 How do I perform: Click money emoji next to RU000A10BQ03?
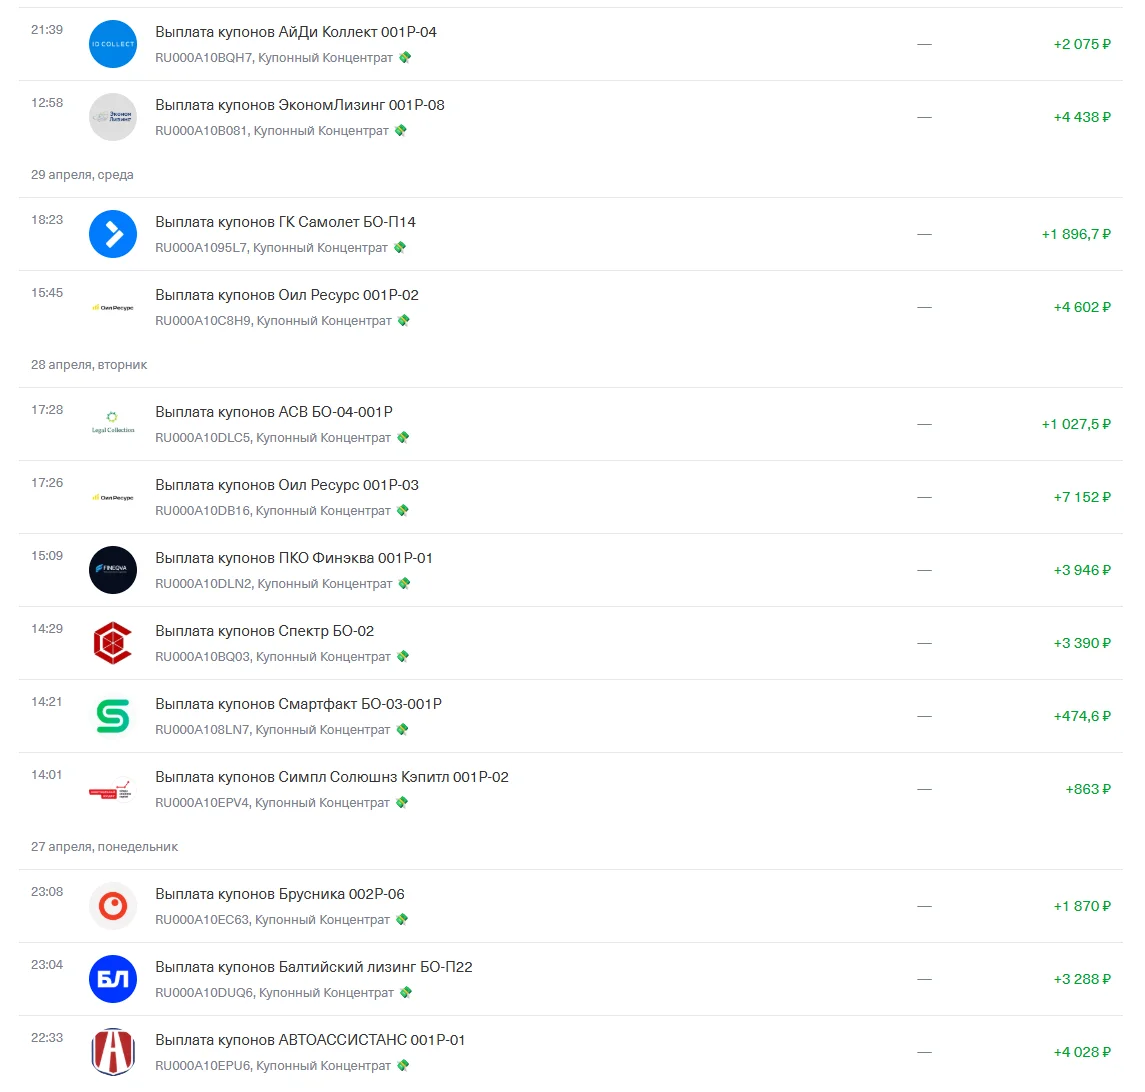[x=402, y=656]
